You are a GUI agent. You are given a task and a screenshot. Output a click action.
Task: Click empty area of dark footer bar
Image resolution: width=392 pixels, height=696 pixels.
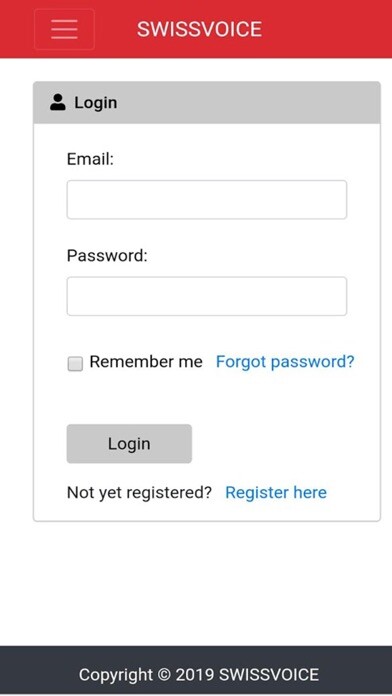coord(355,675)
